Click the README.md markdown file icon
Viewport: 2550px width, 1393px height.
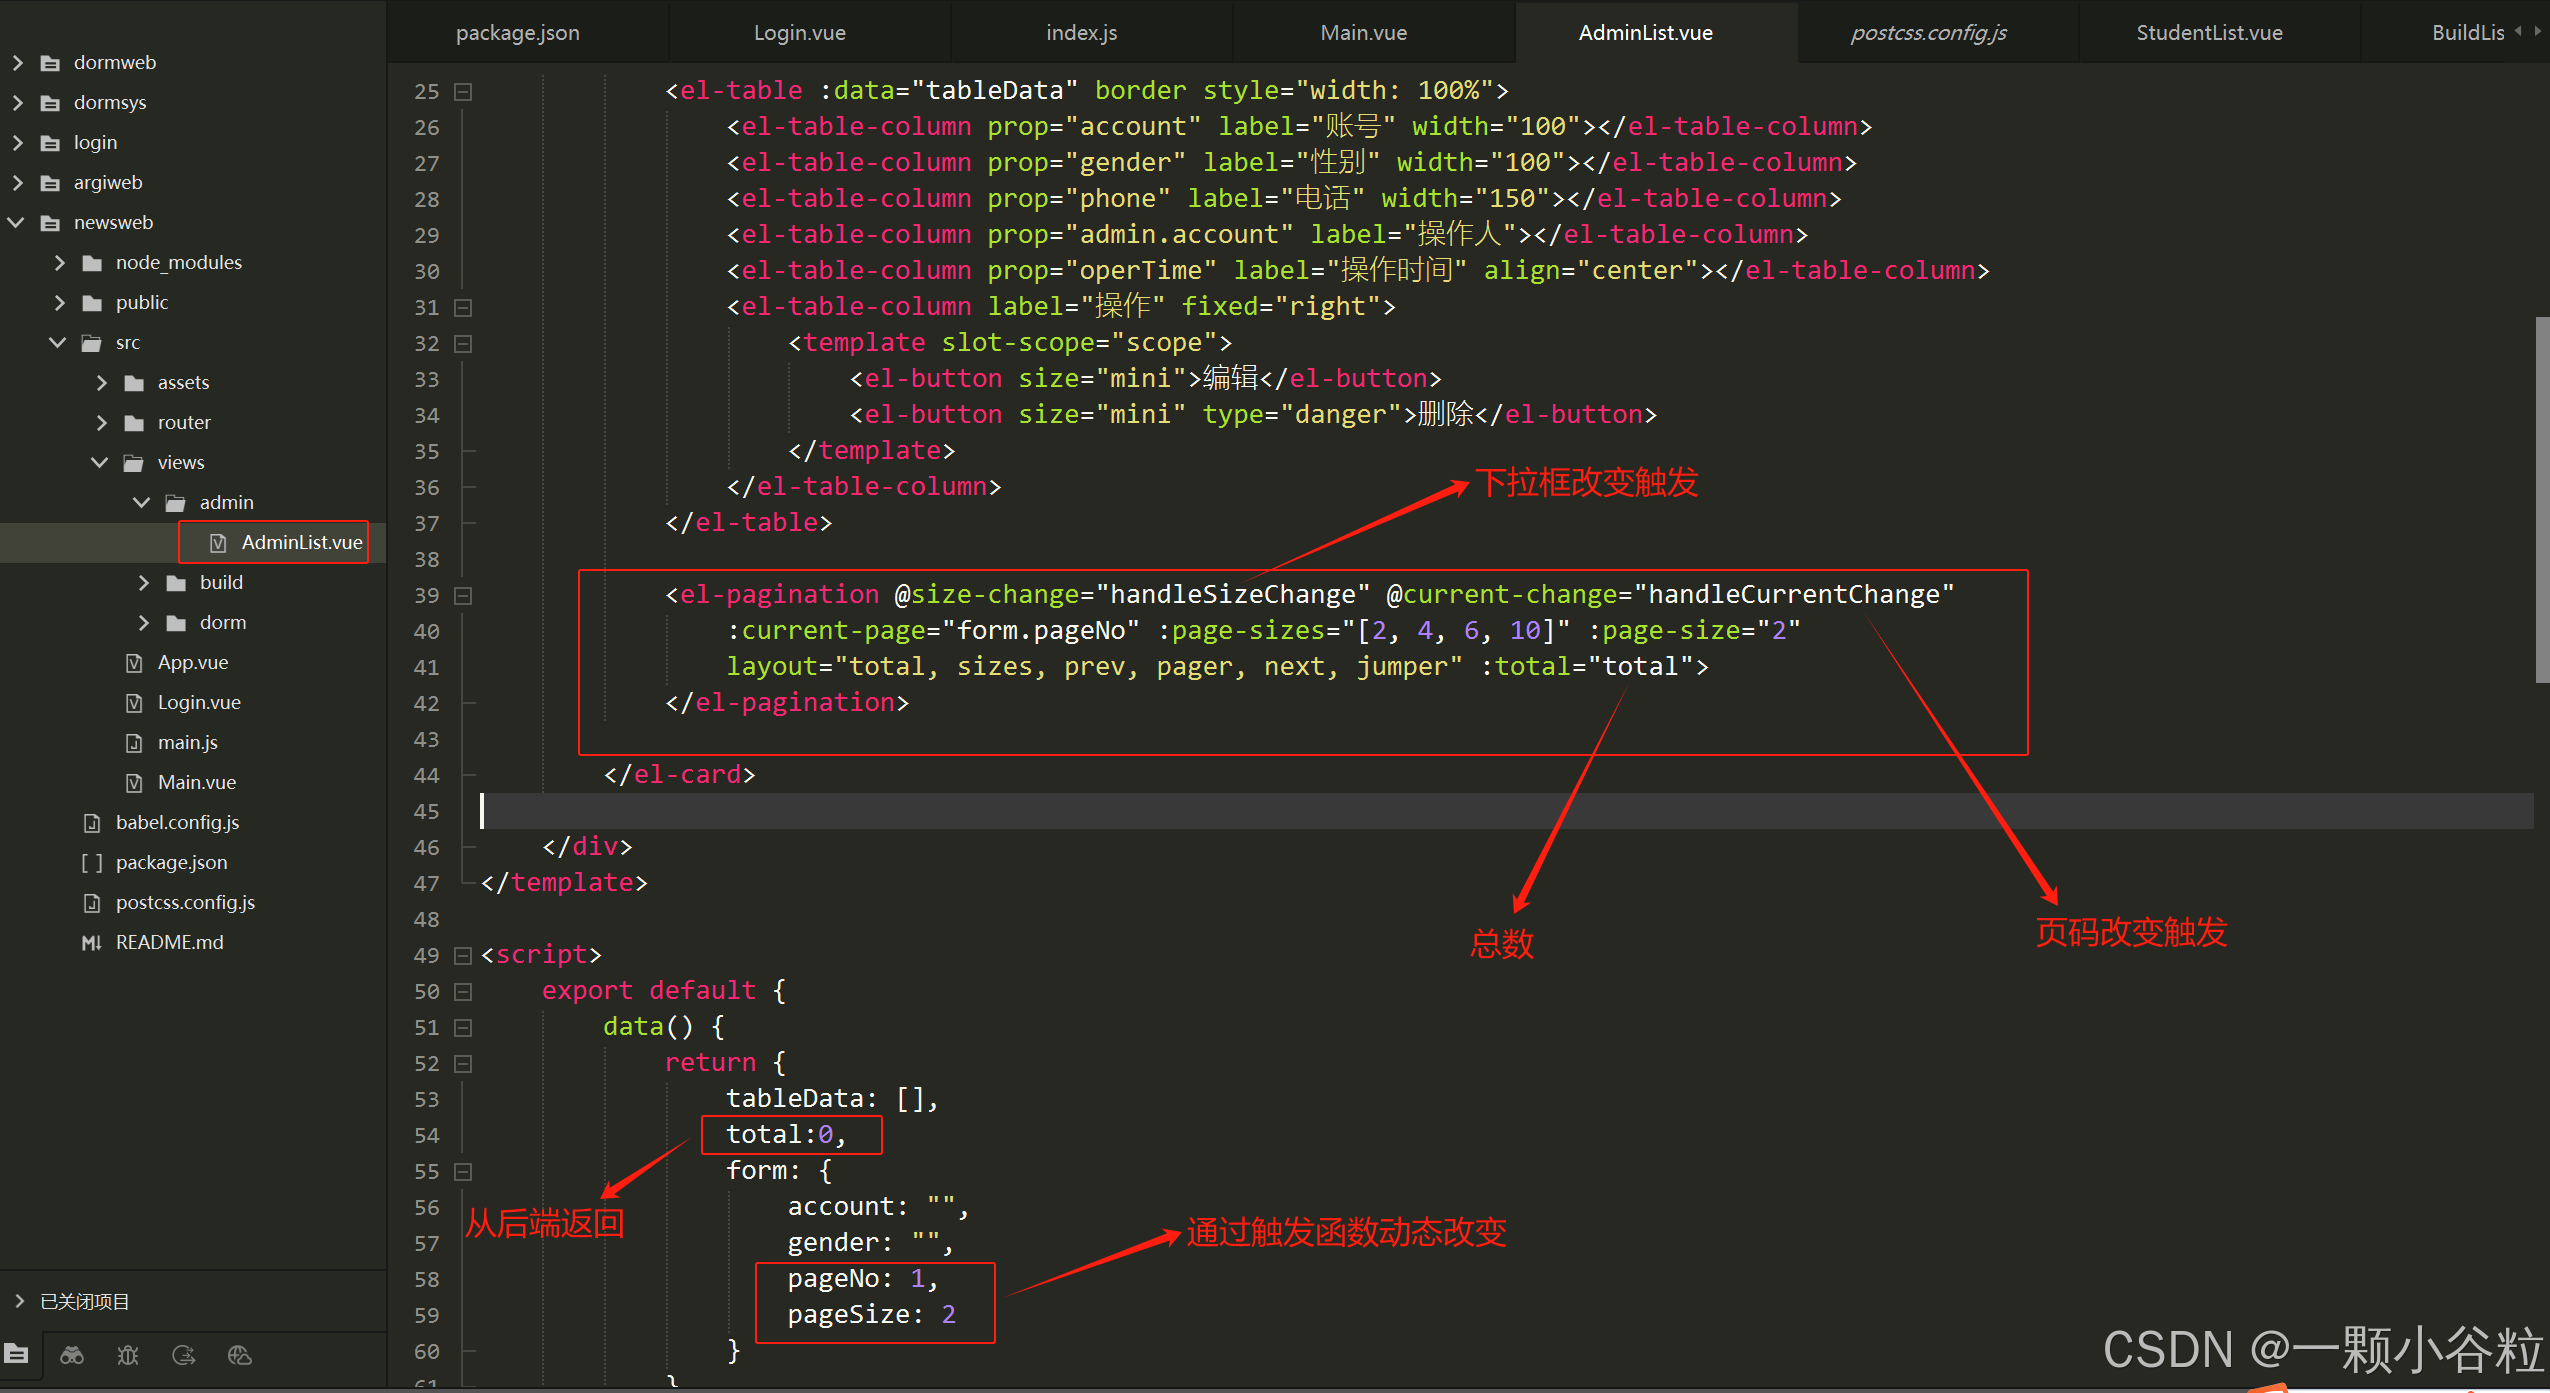coord(91,942)
